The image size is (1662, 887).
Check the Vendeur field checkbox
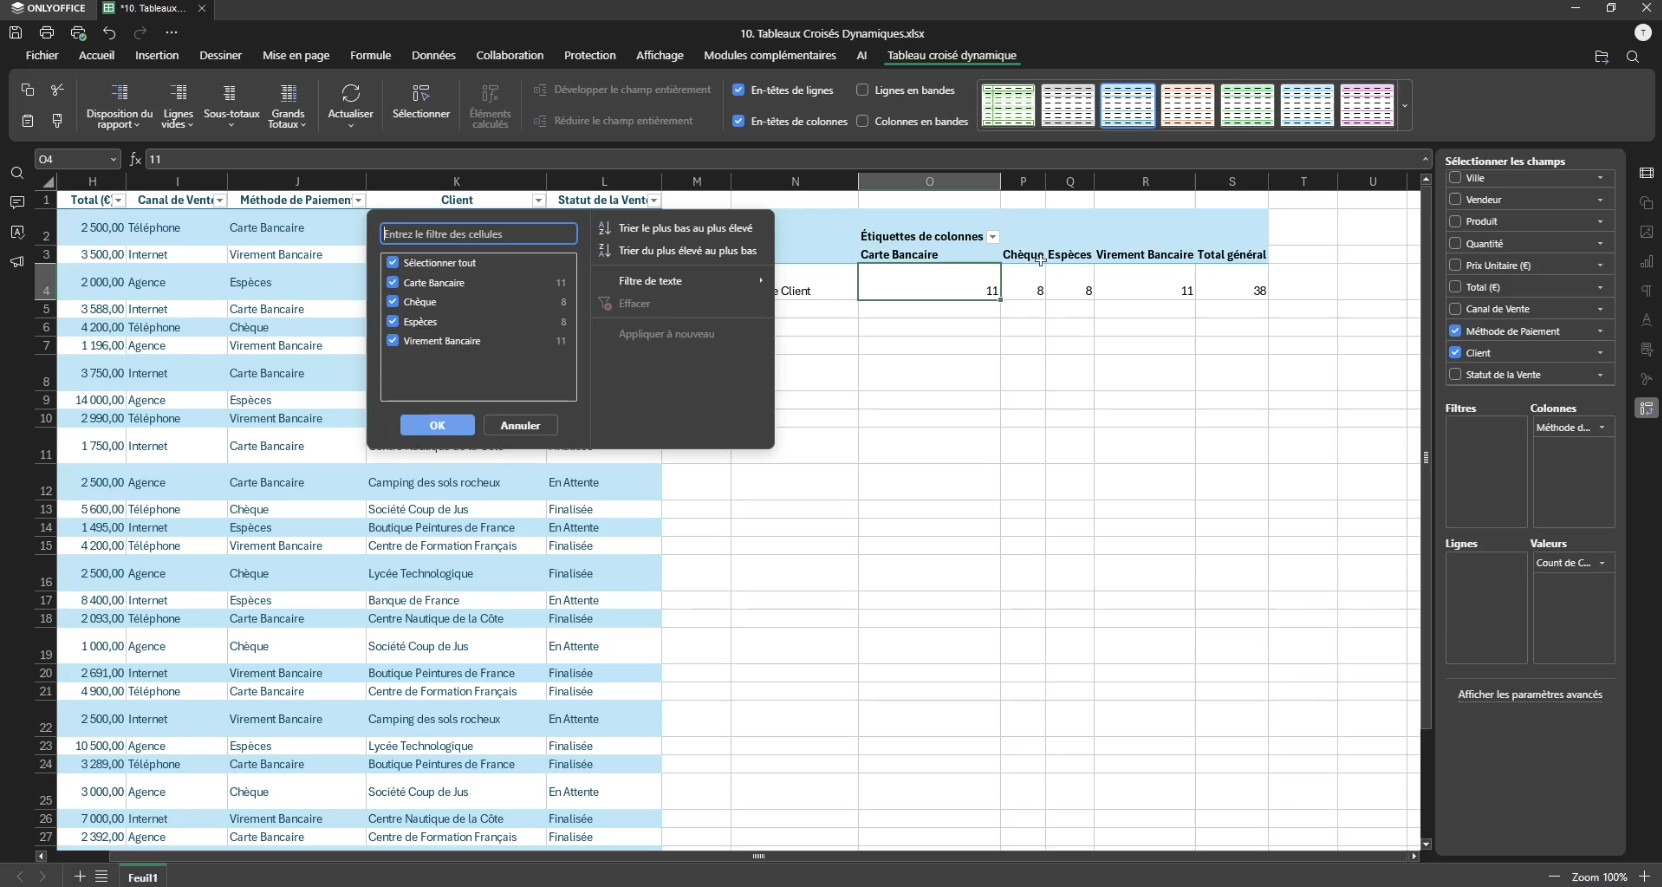click(1455, 199)
